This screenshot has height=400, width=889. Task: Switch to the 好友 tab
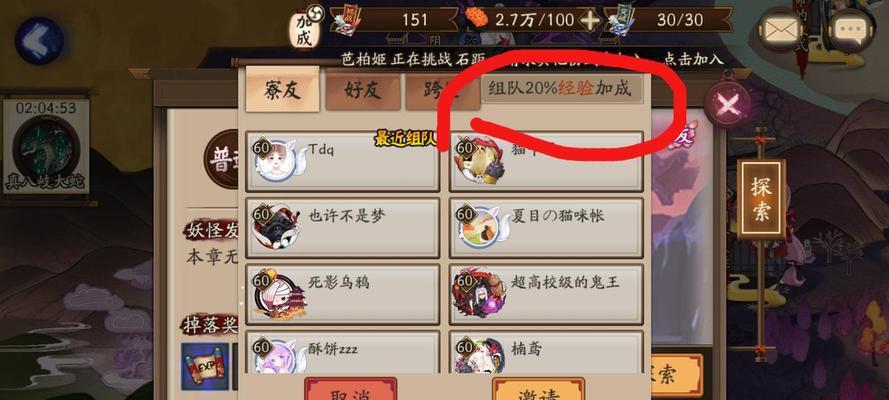point(363,91)
